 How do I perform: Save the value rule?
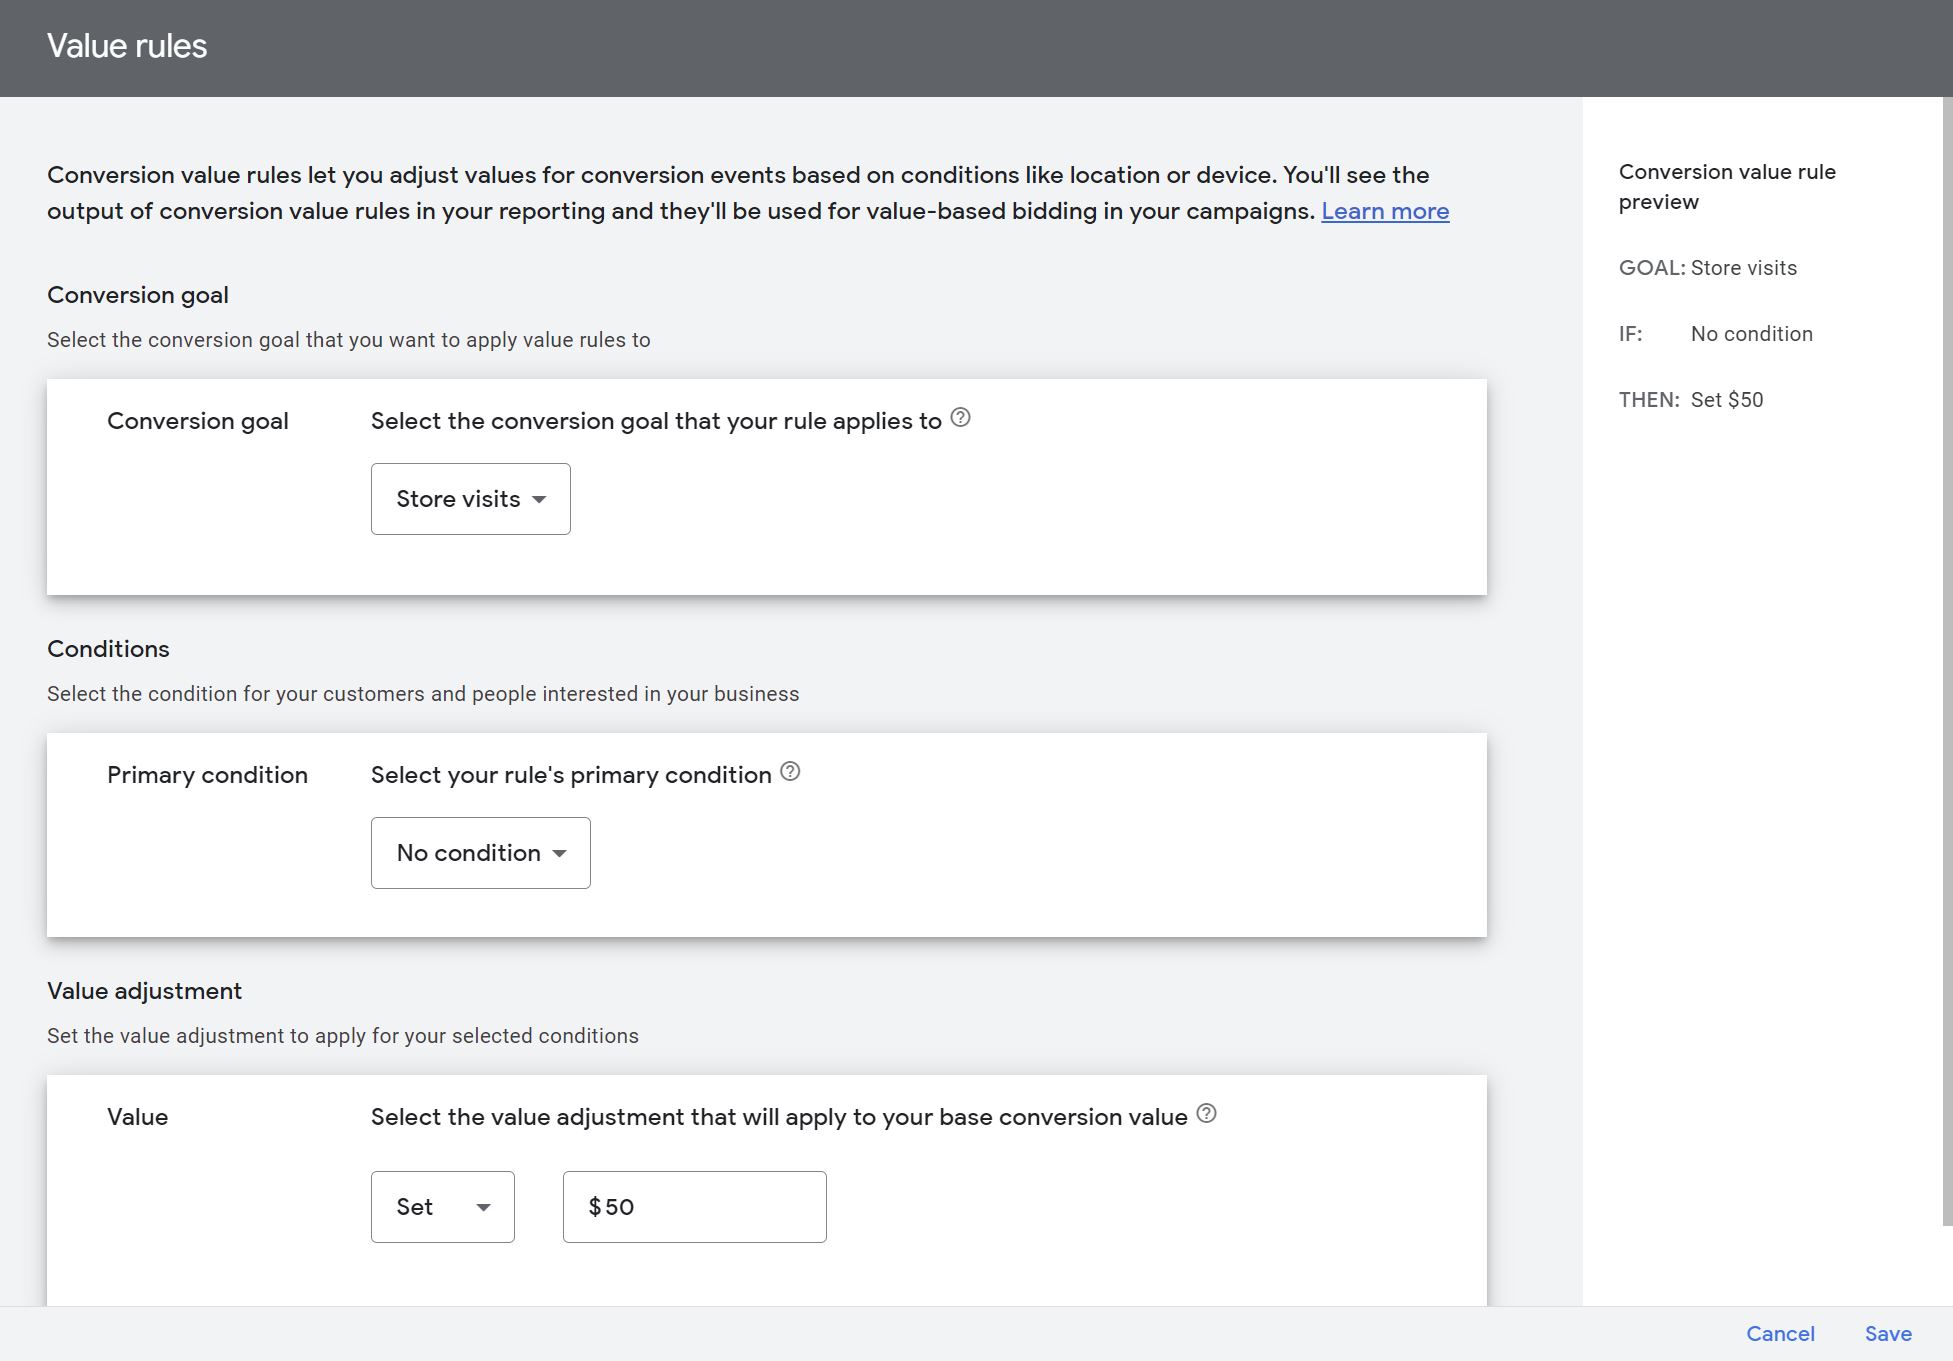click(x=1887, y=1334)
